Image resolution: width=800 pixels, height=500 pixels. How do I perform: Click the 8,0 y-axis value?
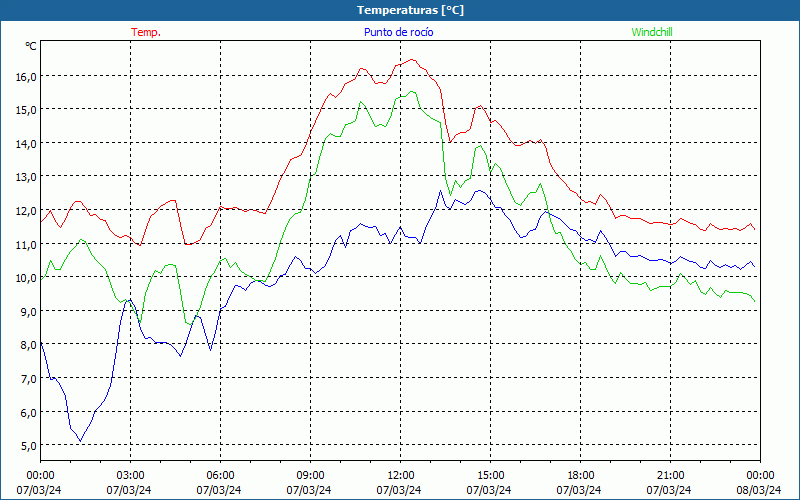click(29, 345)
